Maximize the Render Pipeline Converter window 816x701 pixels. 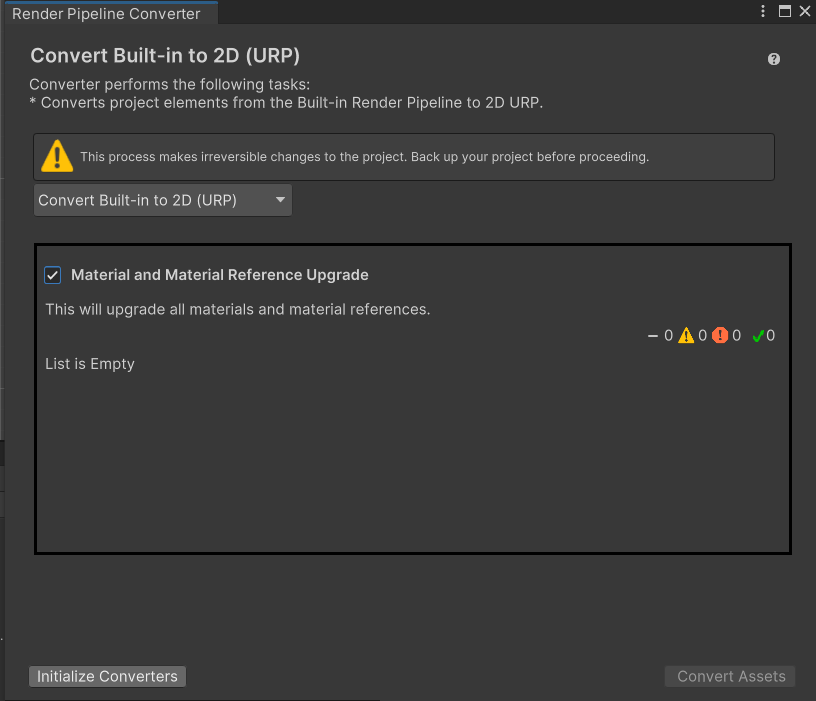coord(784,11)
